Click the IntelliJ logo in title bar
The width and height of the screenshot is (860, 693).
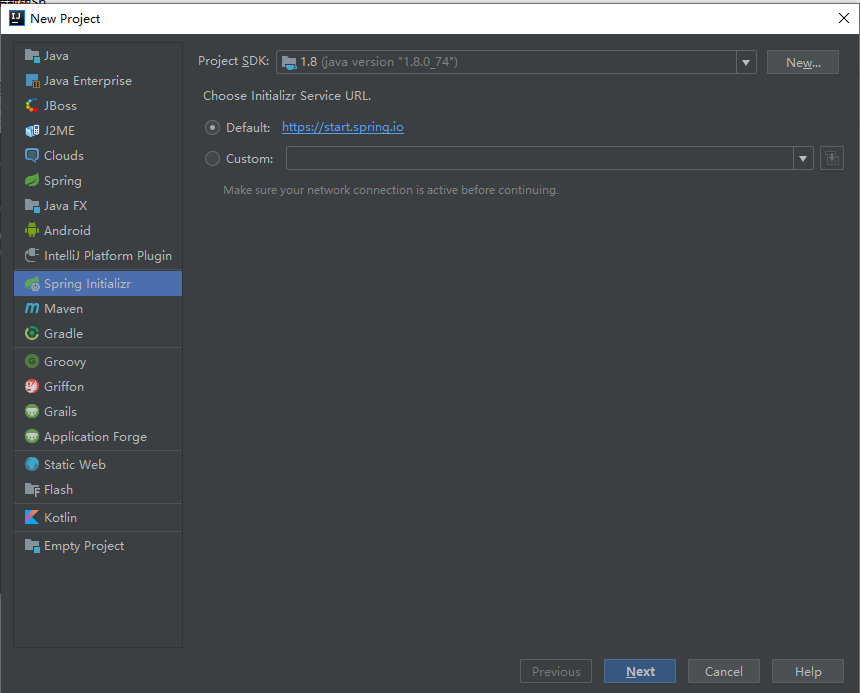pyautogui.click(x=17, y=18)
